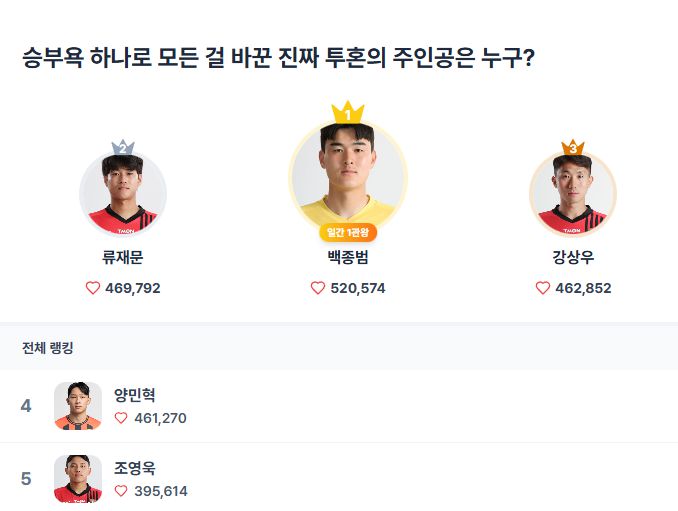The height and width of the screenshot is (511, 678).
Task: Click the gold crown above first place
Action: point(347,112)
